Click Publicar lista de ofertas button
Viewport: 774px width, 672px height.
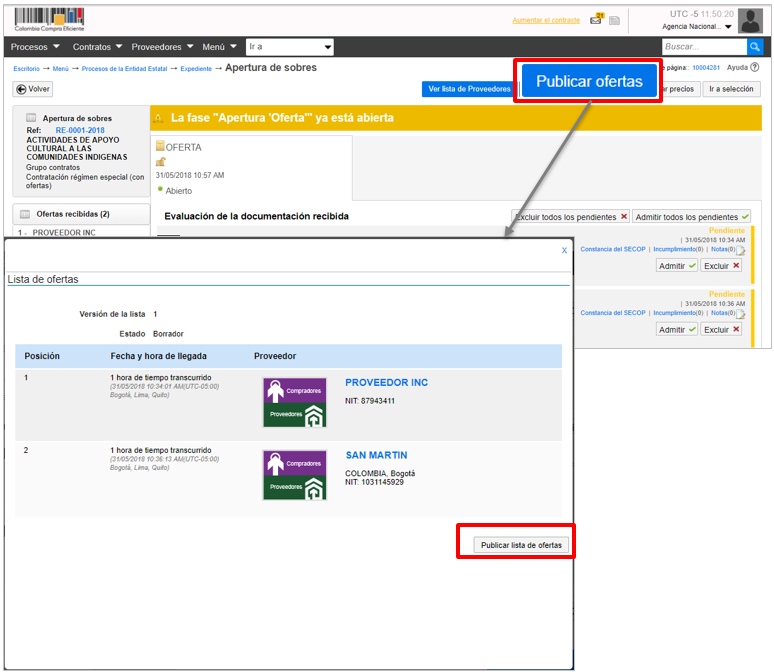coord(522,545)
